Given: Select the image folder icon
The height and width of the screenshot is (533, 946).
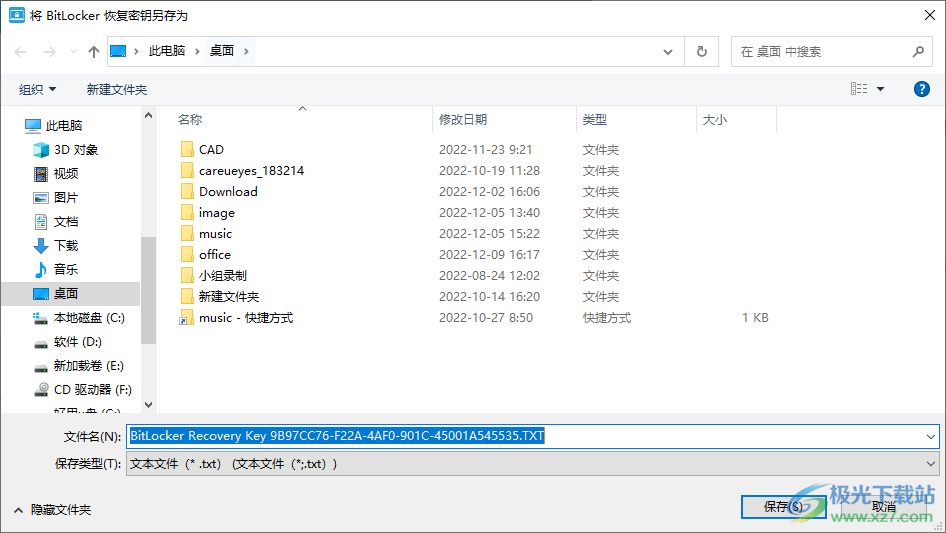Looking at the screenshot, I should tap(187, 212).
